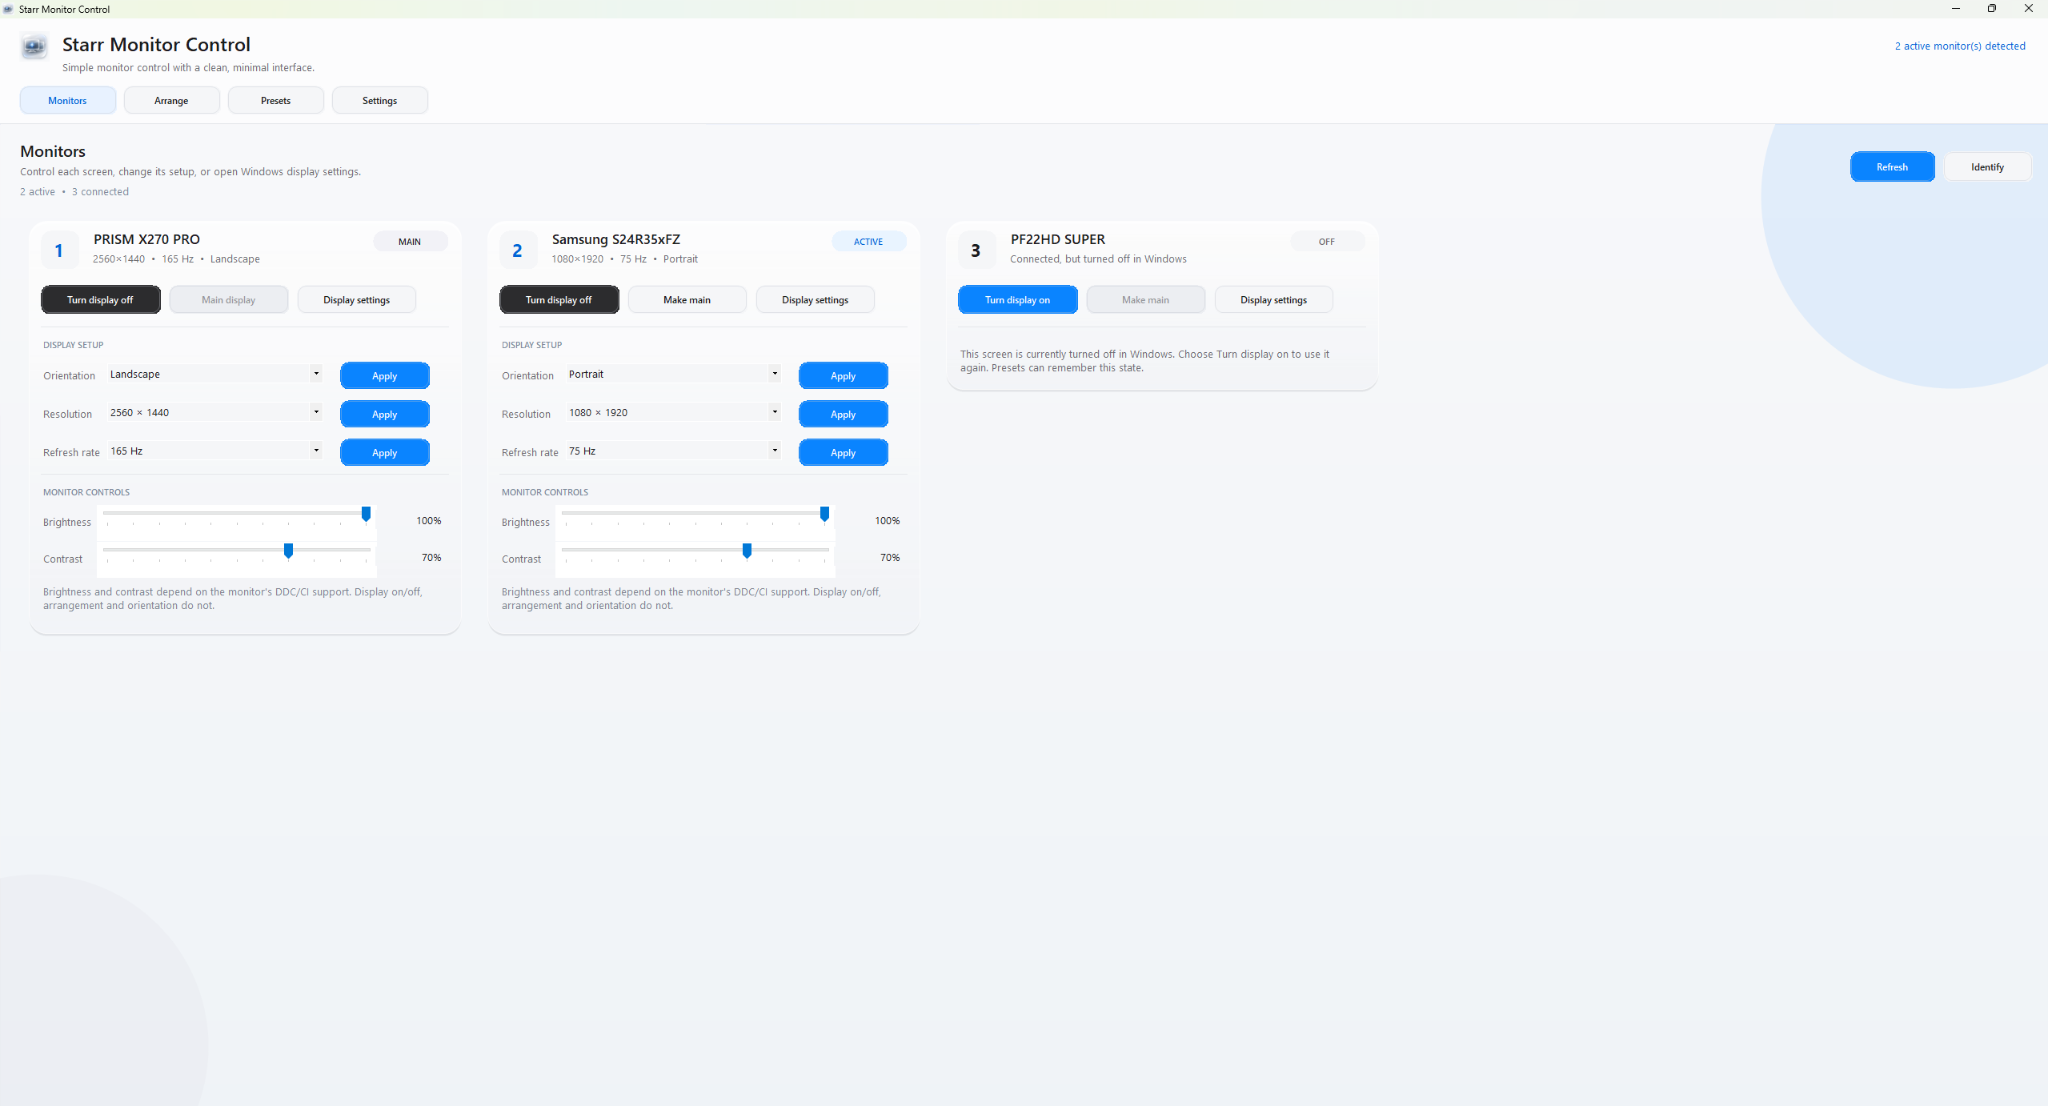Click monitor number 2 badge

coord(517,250)
